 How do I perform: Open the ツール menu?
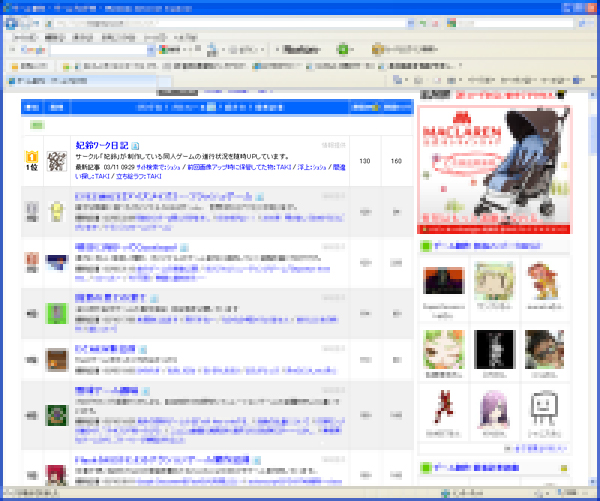(x=155, y=37)
